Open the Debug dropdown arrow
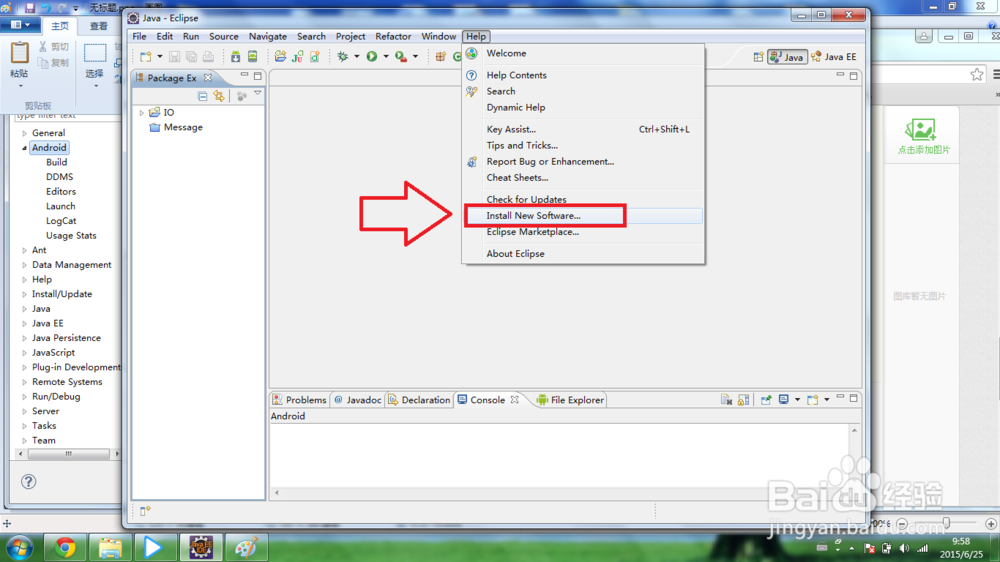The width and height of the screenshot is (1000, 562). 357,57
